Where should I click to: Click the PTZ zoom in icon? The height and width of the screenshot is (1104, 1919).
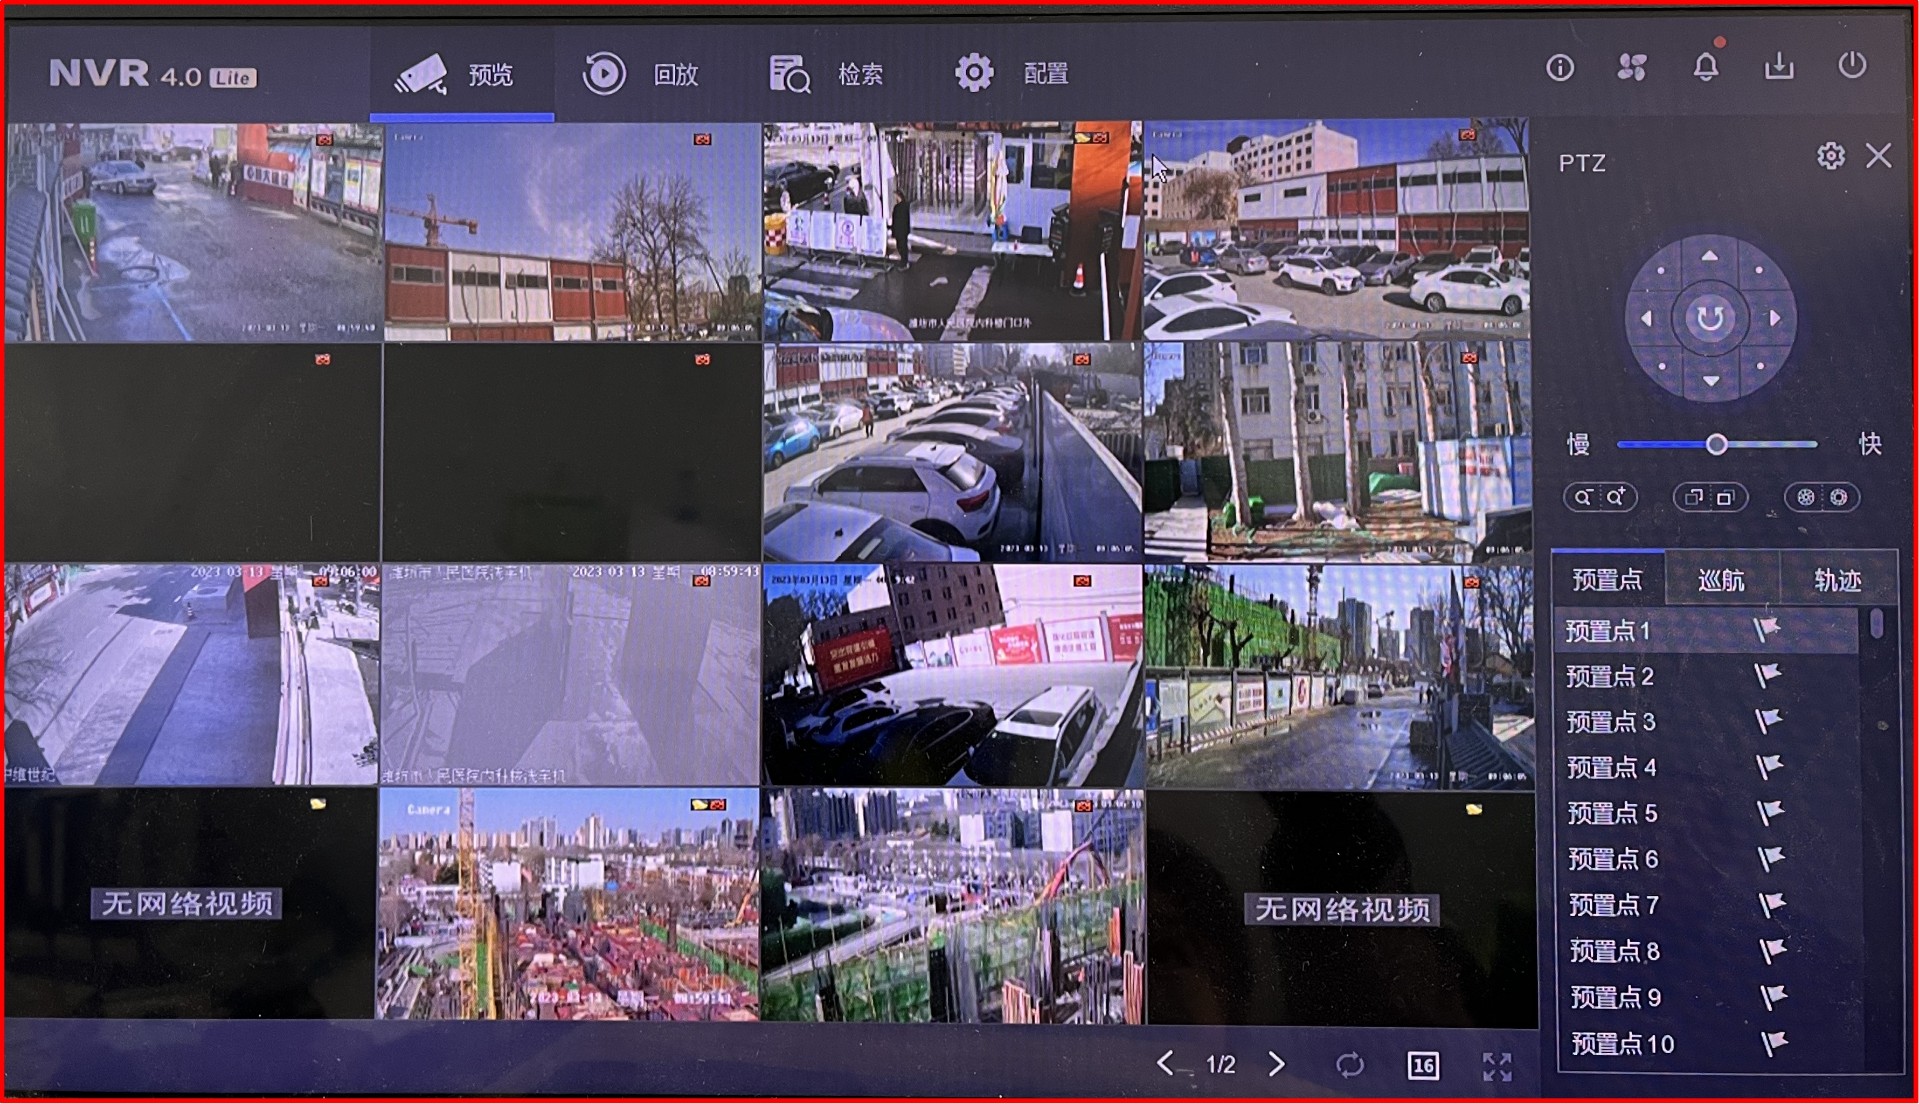click(x=1616, y=497)
